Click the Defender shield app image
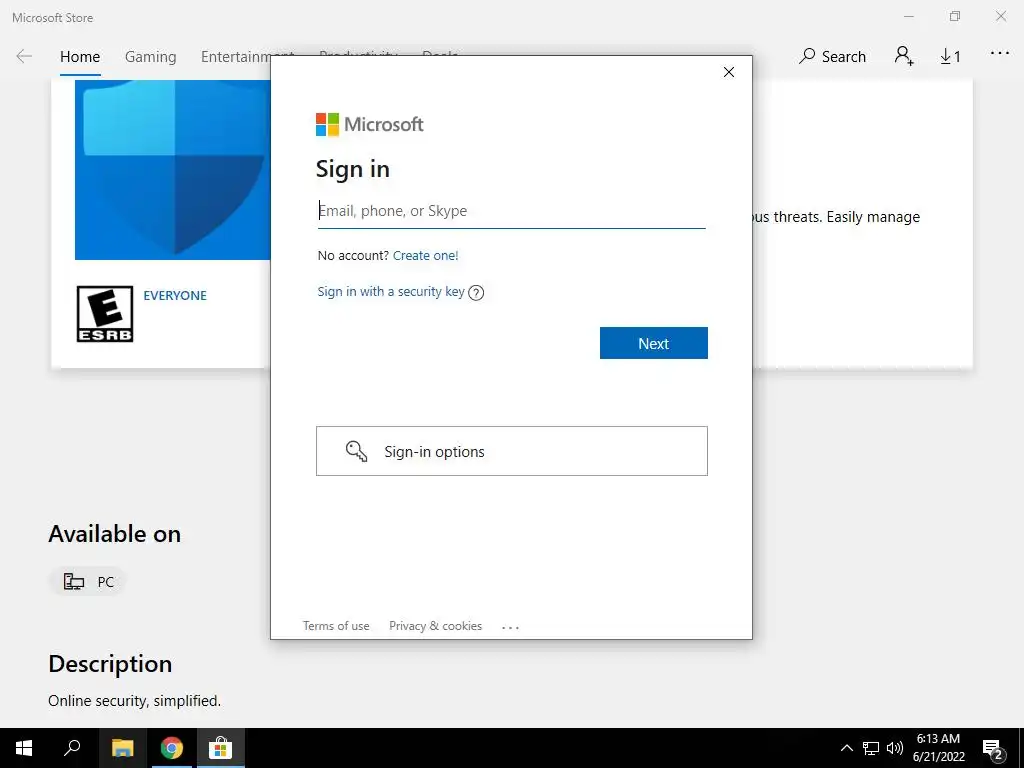The width and height of the screenshot is (1024, 768). point(173,170)
